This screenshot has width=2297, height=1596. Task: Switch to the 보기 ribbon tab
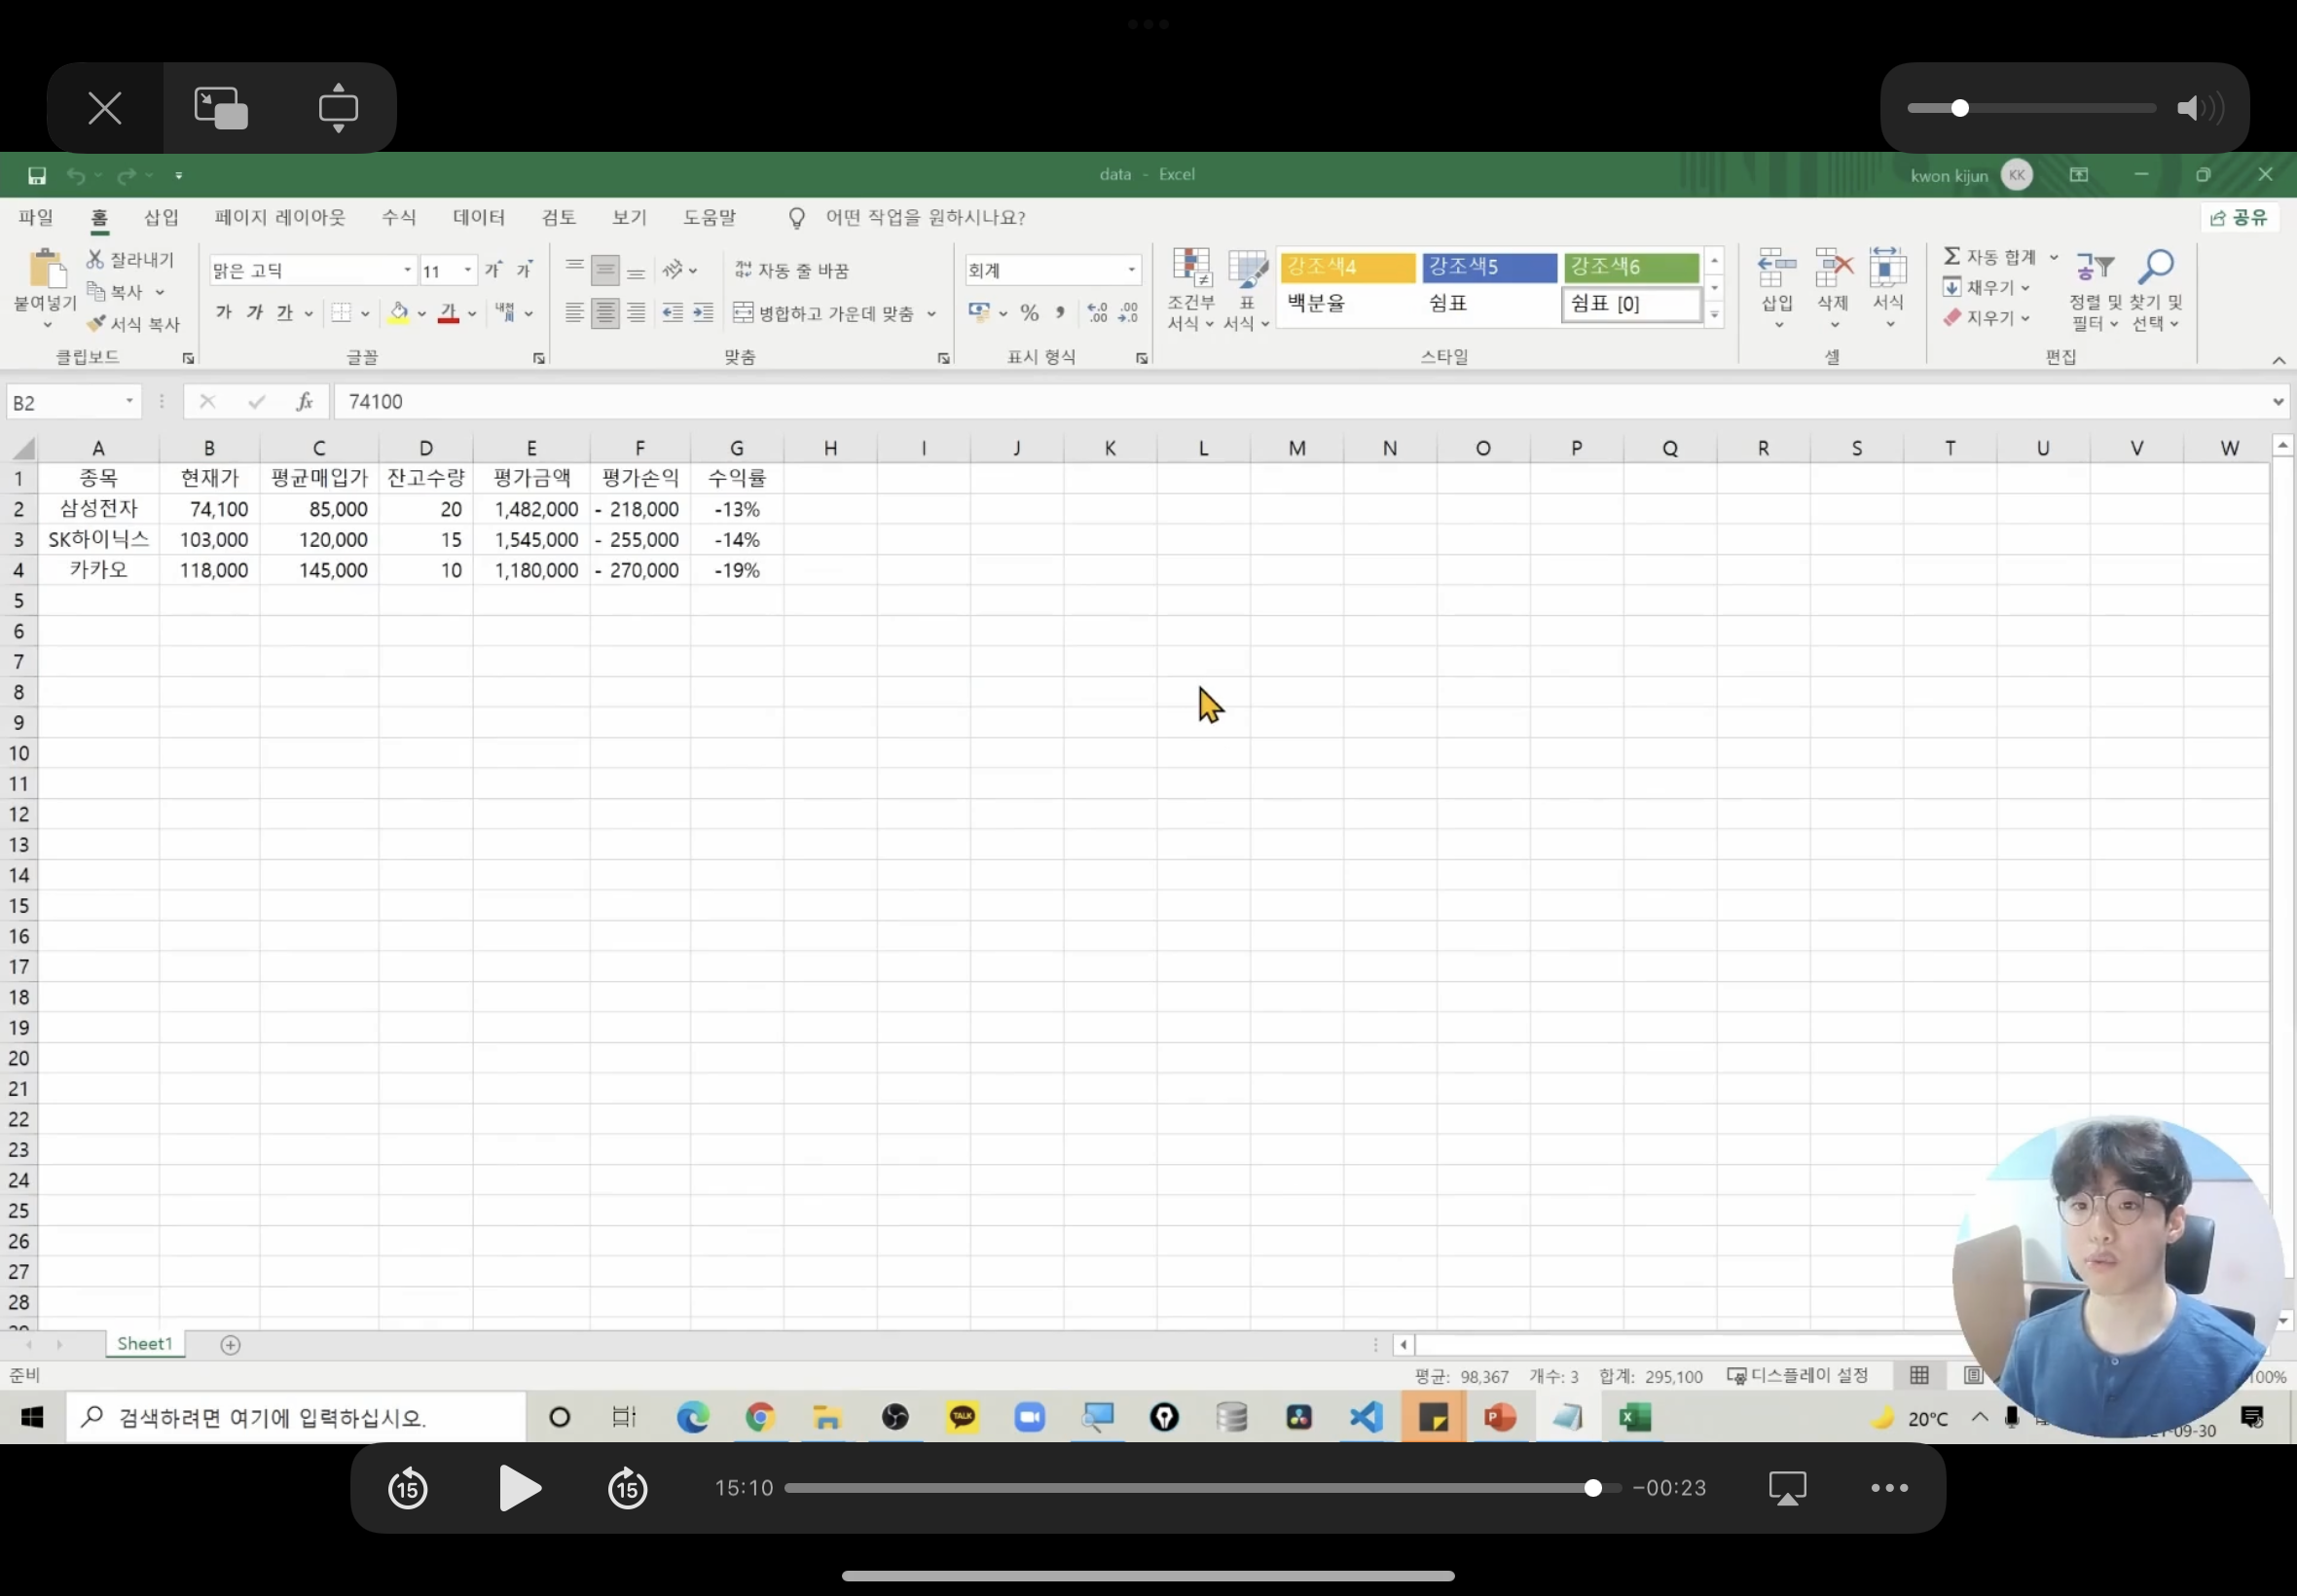pos(630,217)
